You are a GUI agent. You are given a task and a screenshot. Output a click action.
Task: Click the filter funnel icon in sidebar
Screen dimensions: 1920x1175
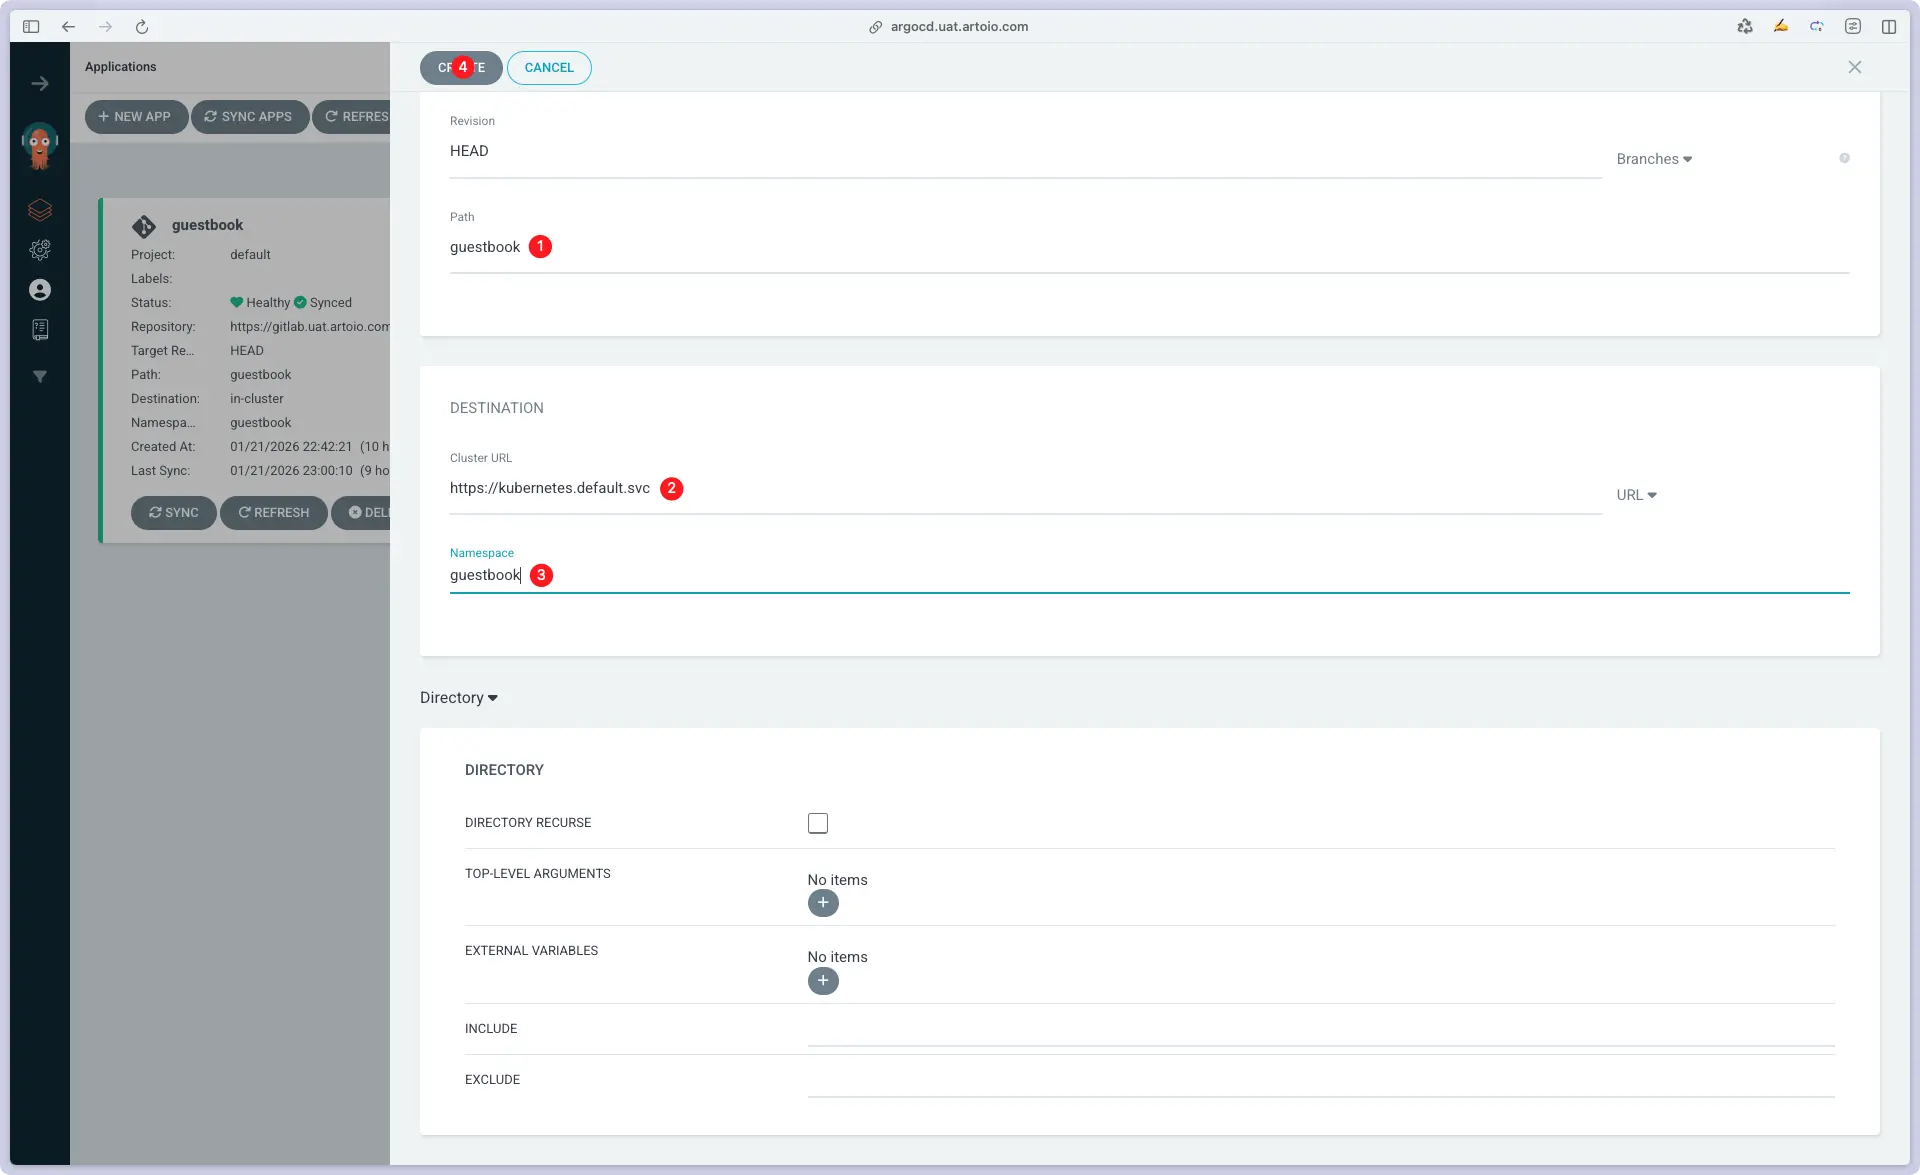(40, 377)
